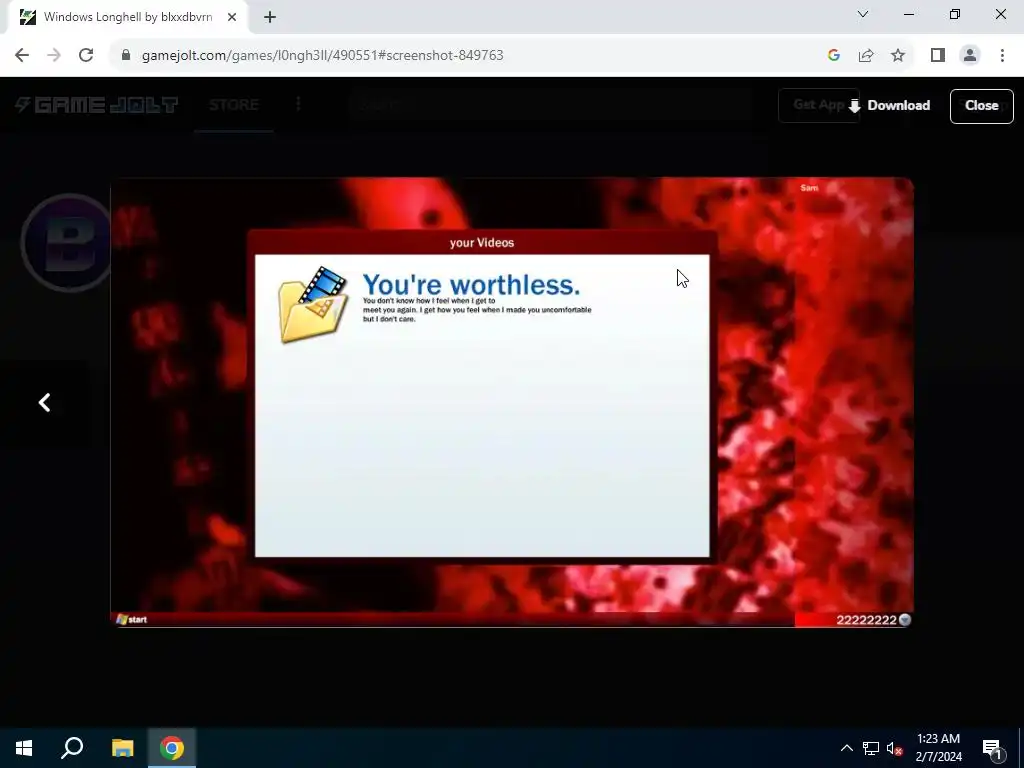Open the Game Jolt vertical dots menu
1024x768 pixels.
click(298, 104)
